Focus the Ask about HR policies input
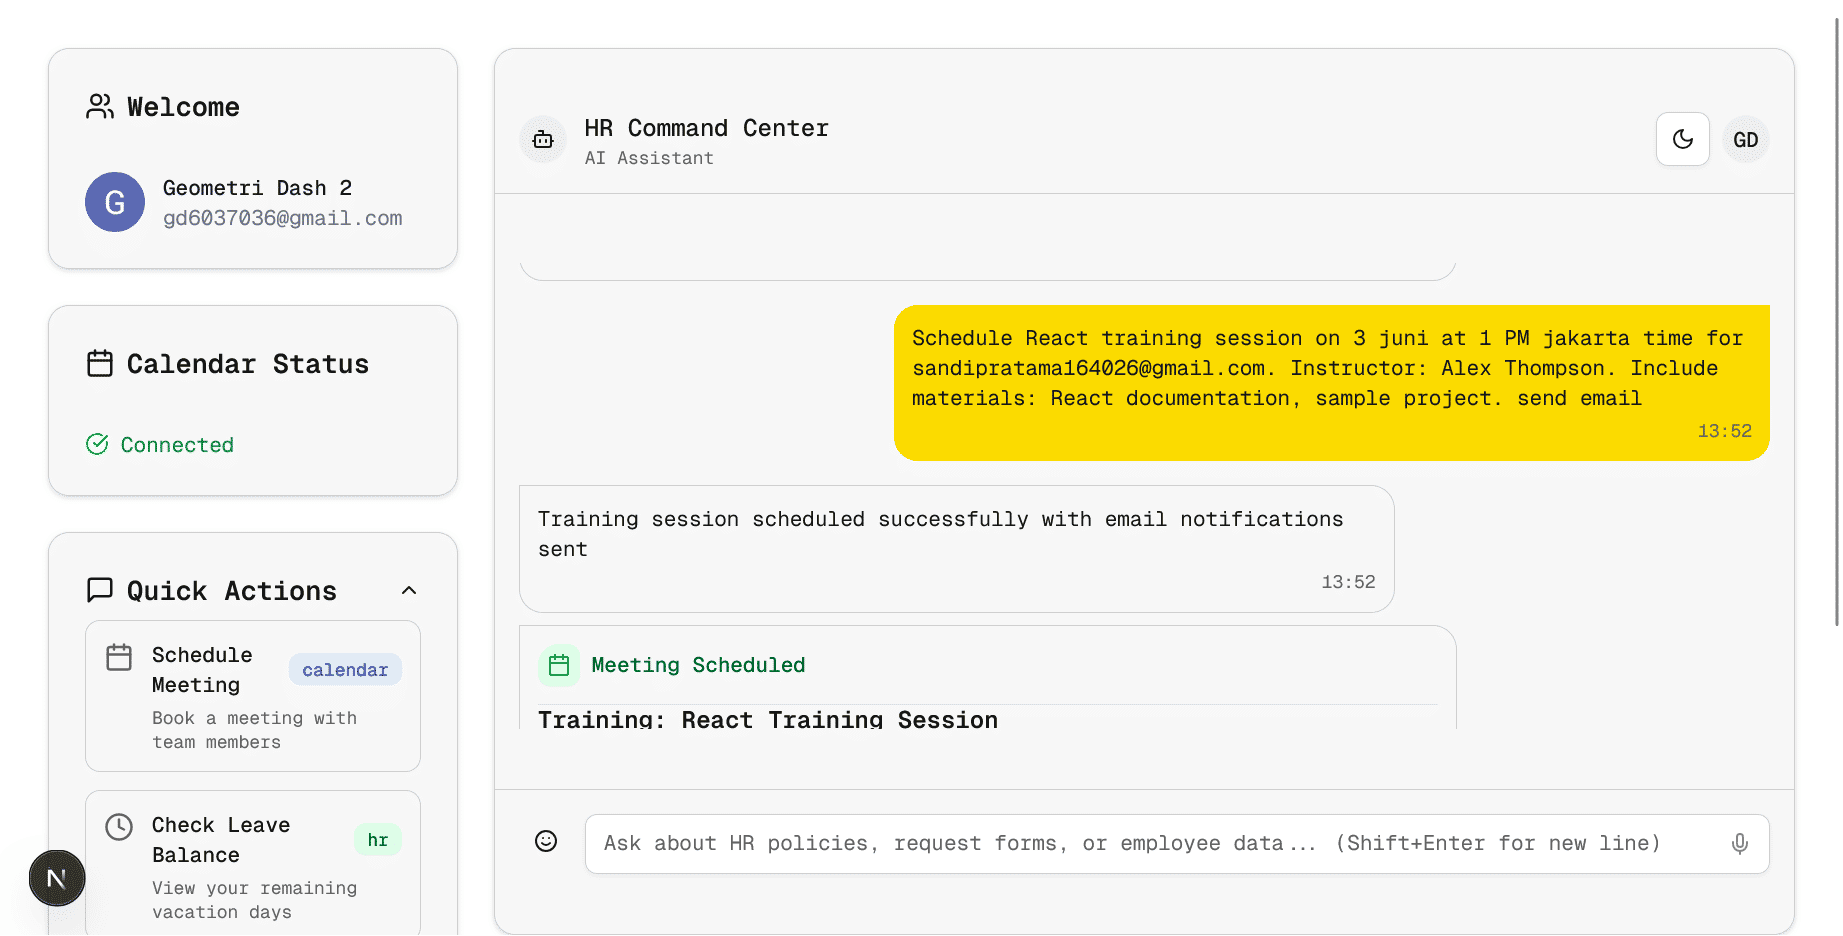 [1160, 844]
